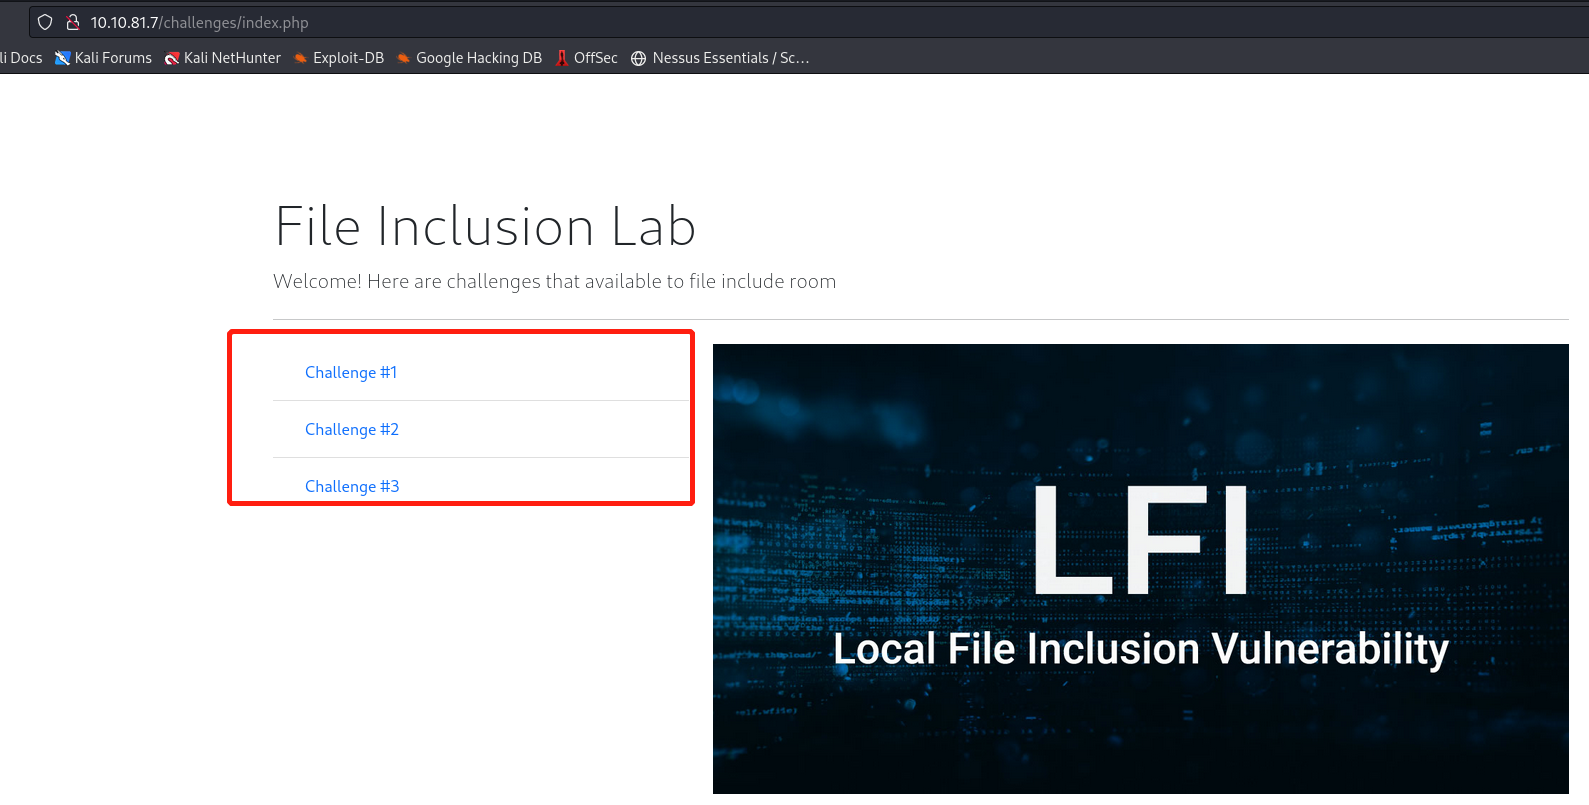
Task: Click the insecure connection padlock icon
Action: (x=72, y=22)
